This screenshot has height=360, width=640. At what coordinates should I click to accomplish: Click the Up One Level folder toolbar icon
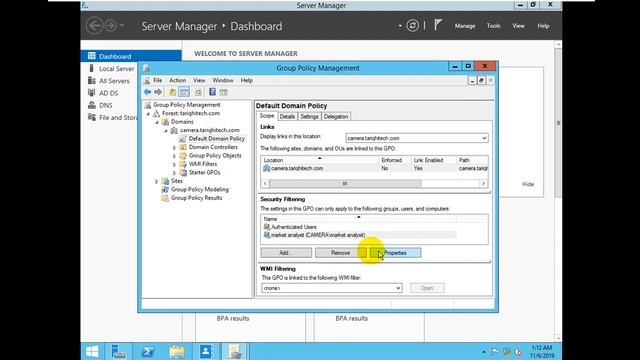coord(173,92)
